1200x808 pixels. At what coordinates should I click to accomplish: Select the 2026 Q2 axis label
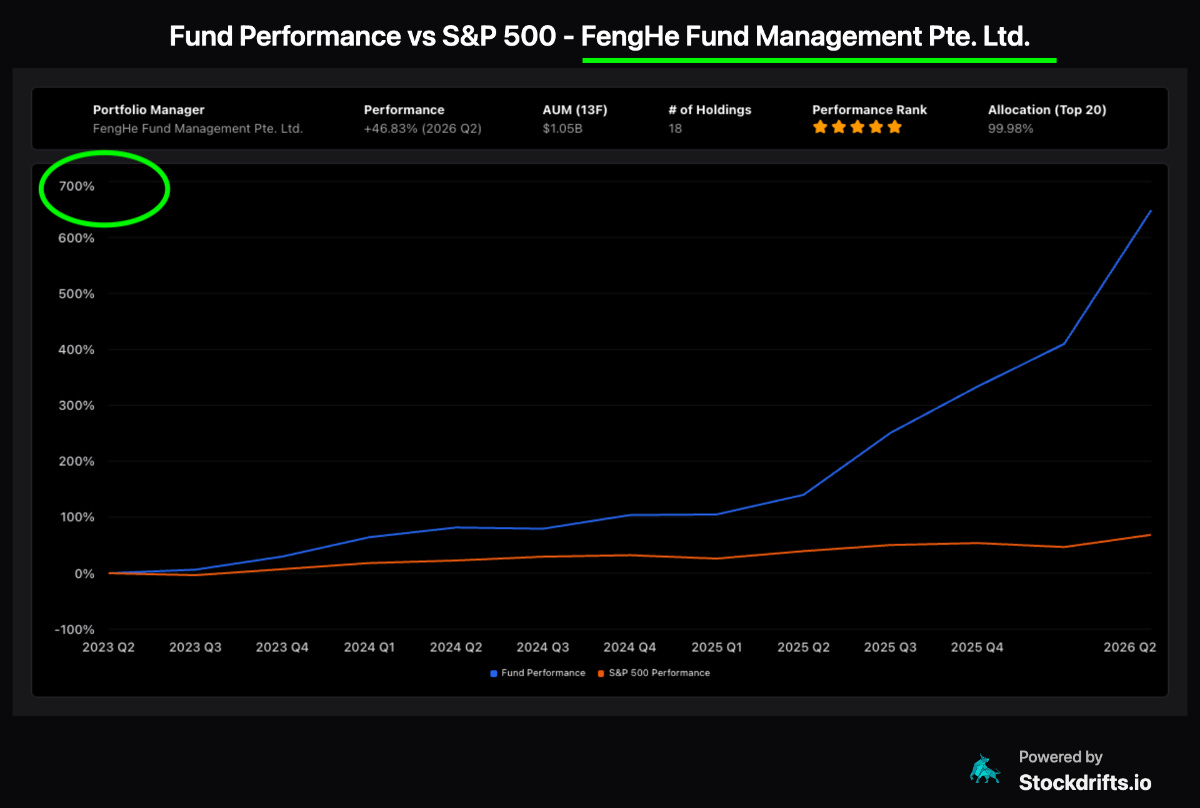tap(1130, 647)
